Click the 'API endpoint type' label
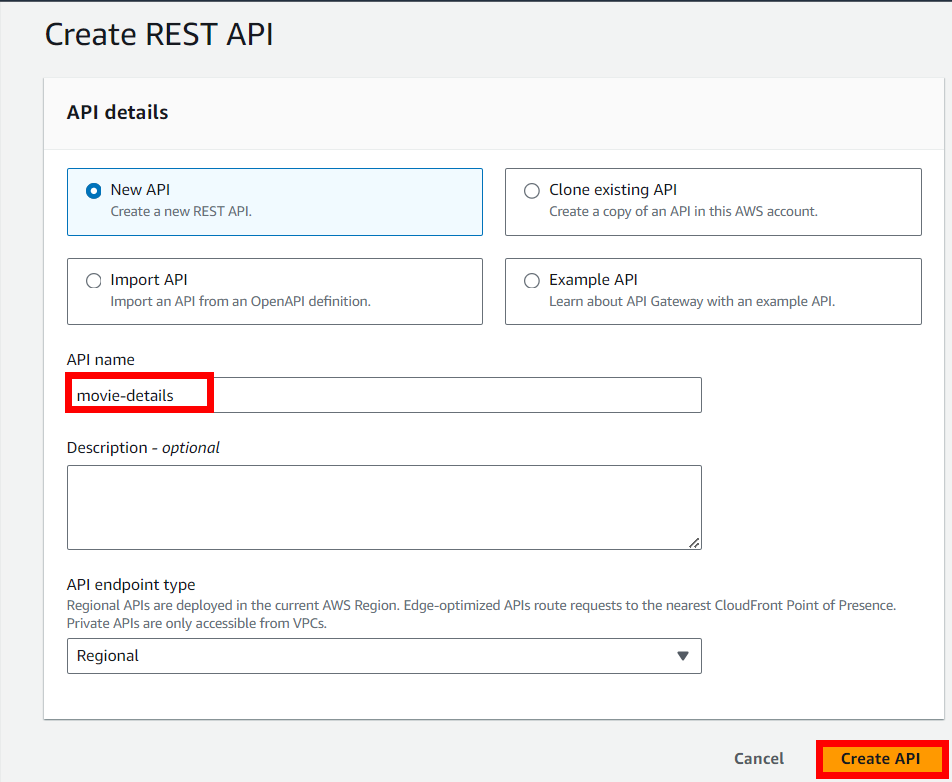This screenshot has width=952, height=782. tap(131, 585)
